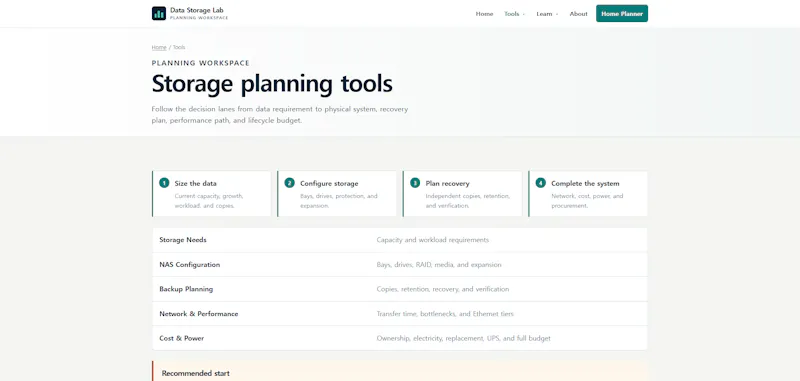The height and width of the screenshot is (381, 800).
Task: Click 'Network, cost, power, and procurement' description
Action: point(587,201)
